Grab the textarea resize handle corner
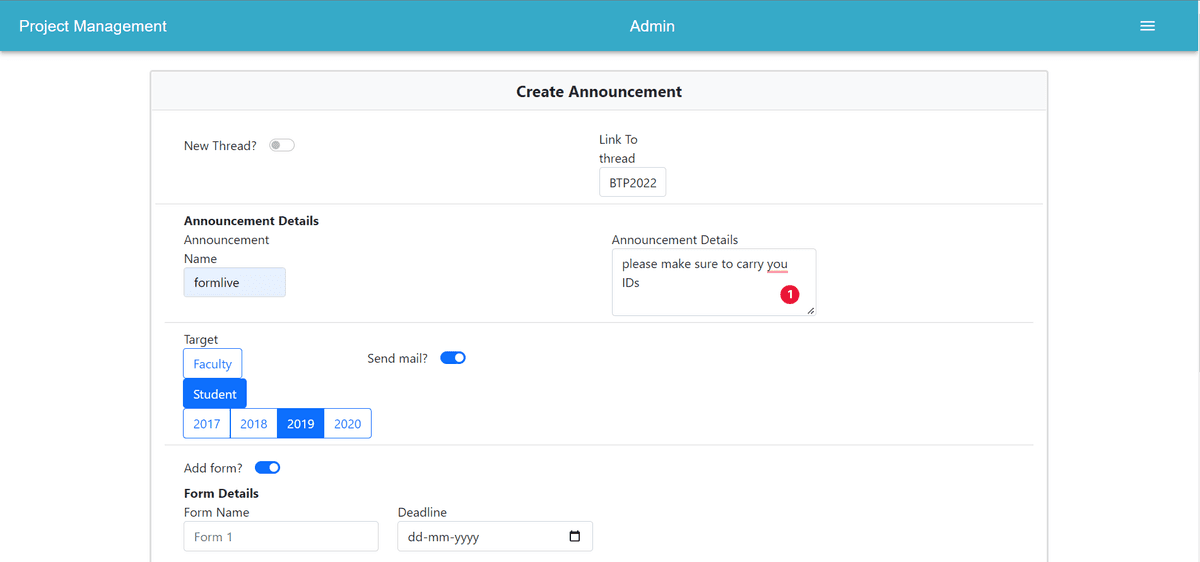1200x562 pixels. [810, 310]
